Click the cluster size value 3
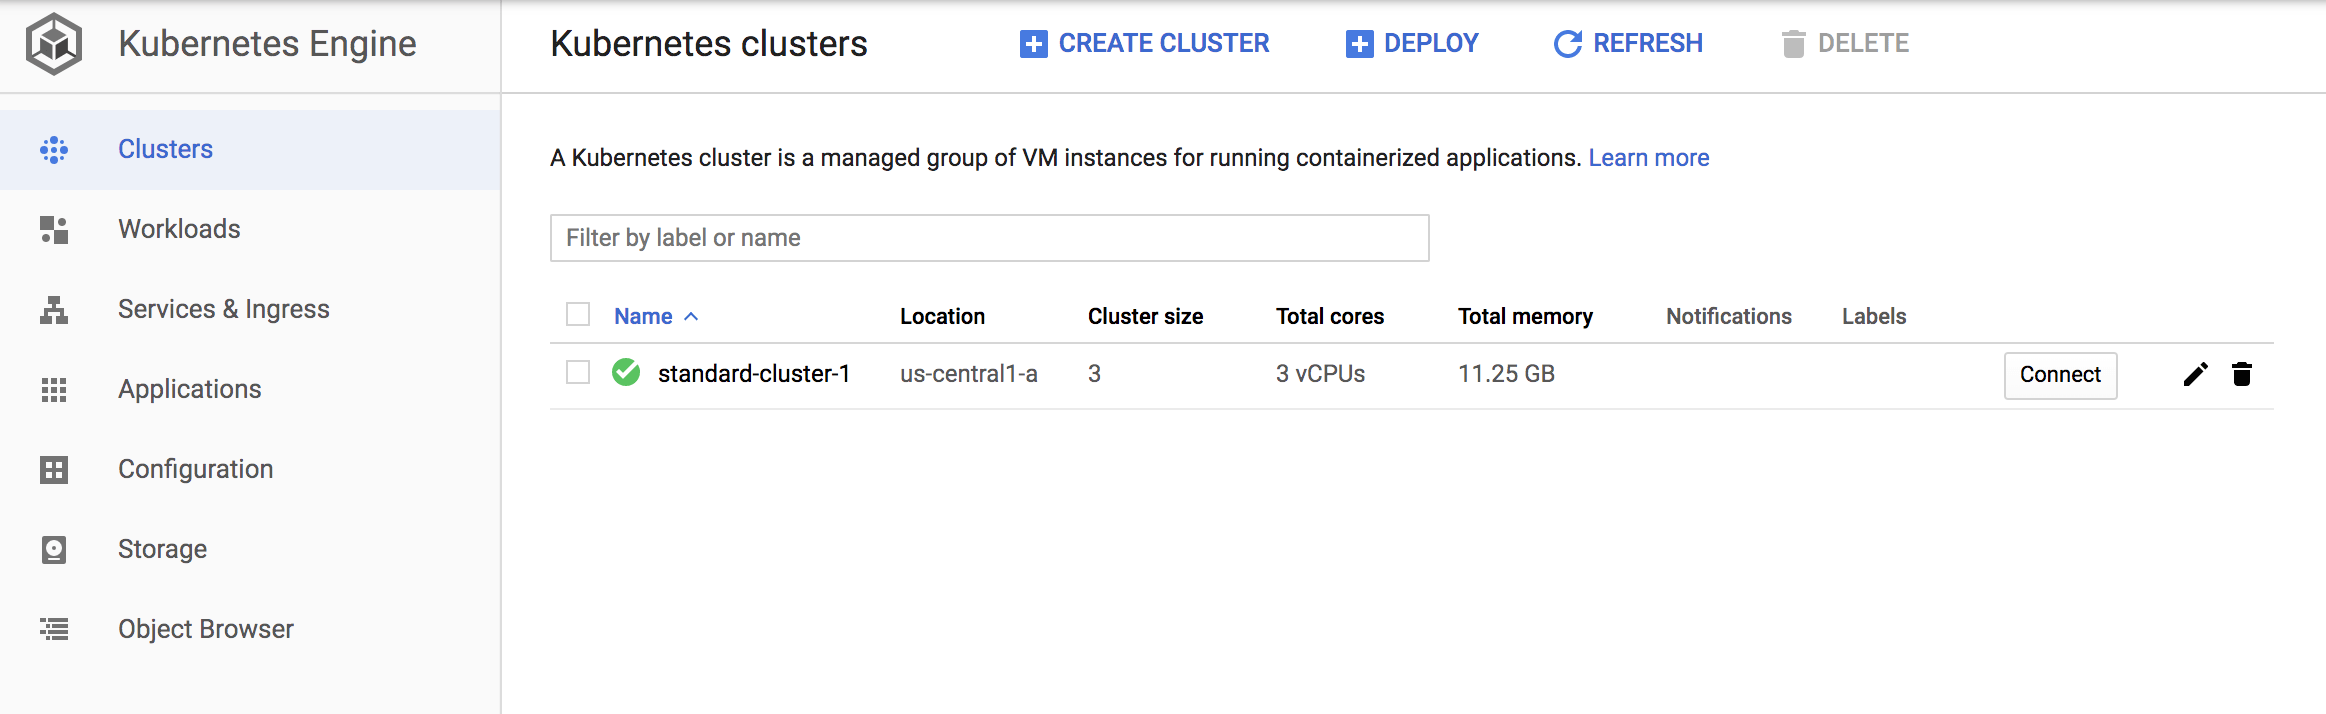 1094,374
